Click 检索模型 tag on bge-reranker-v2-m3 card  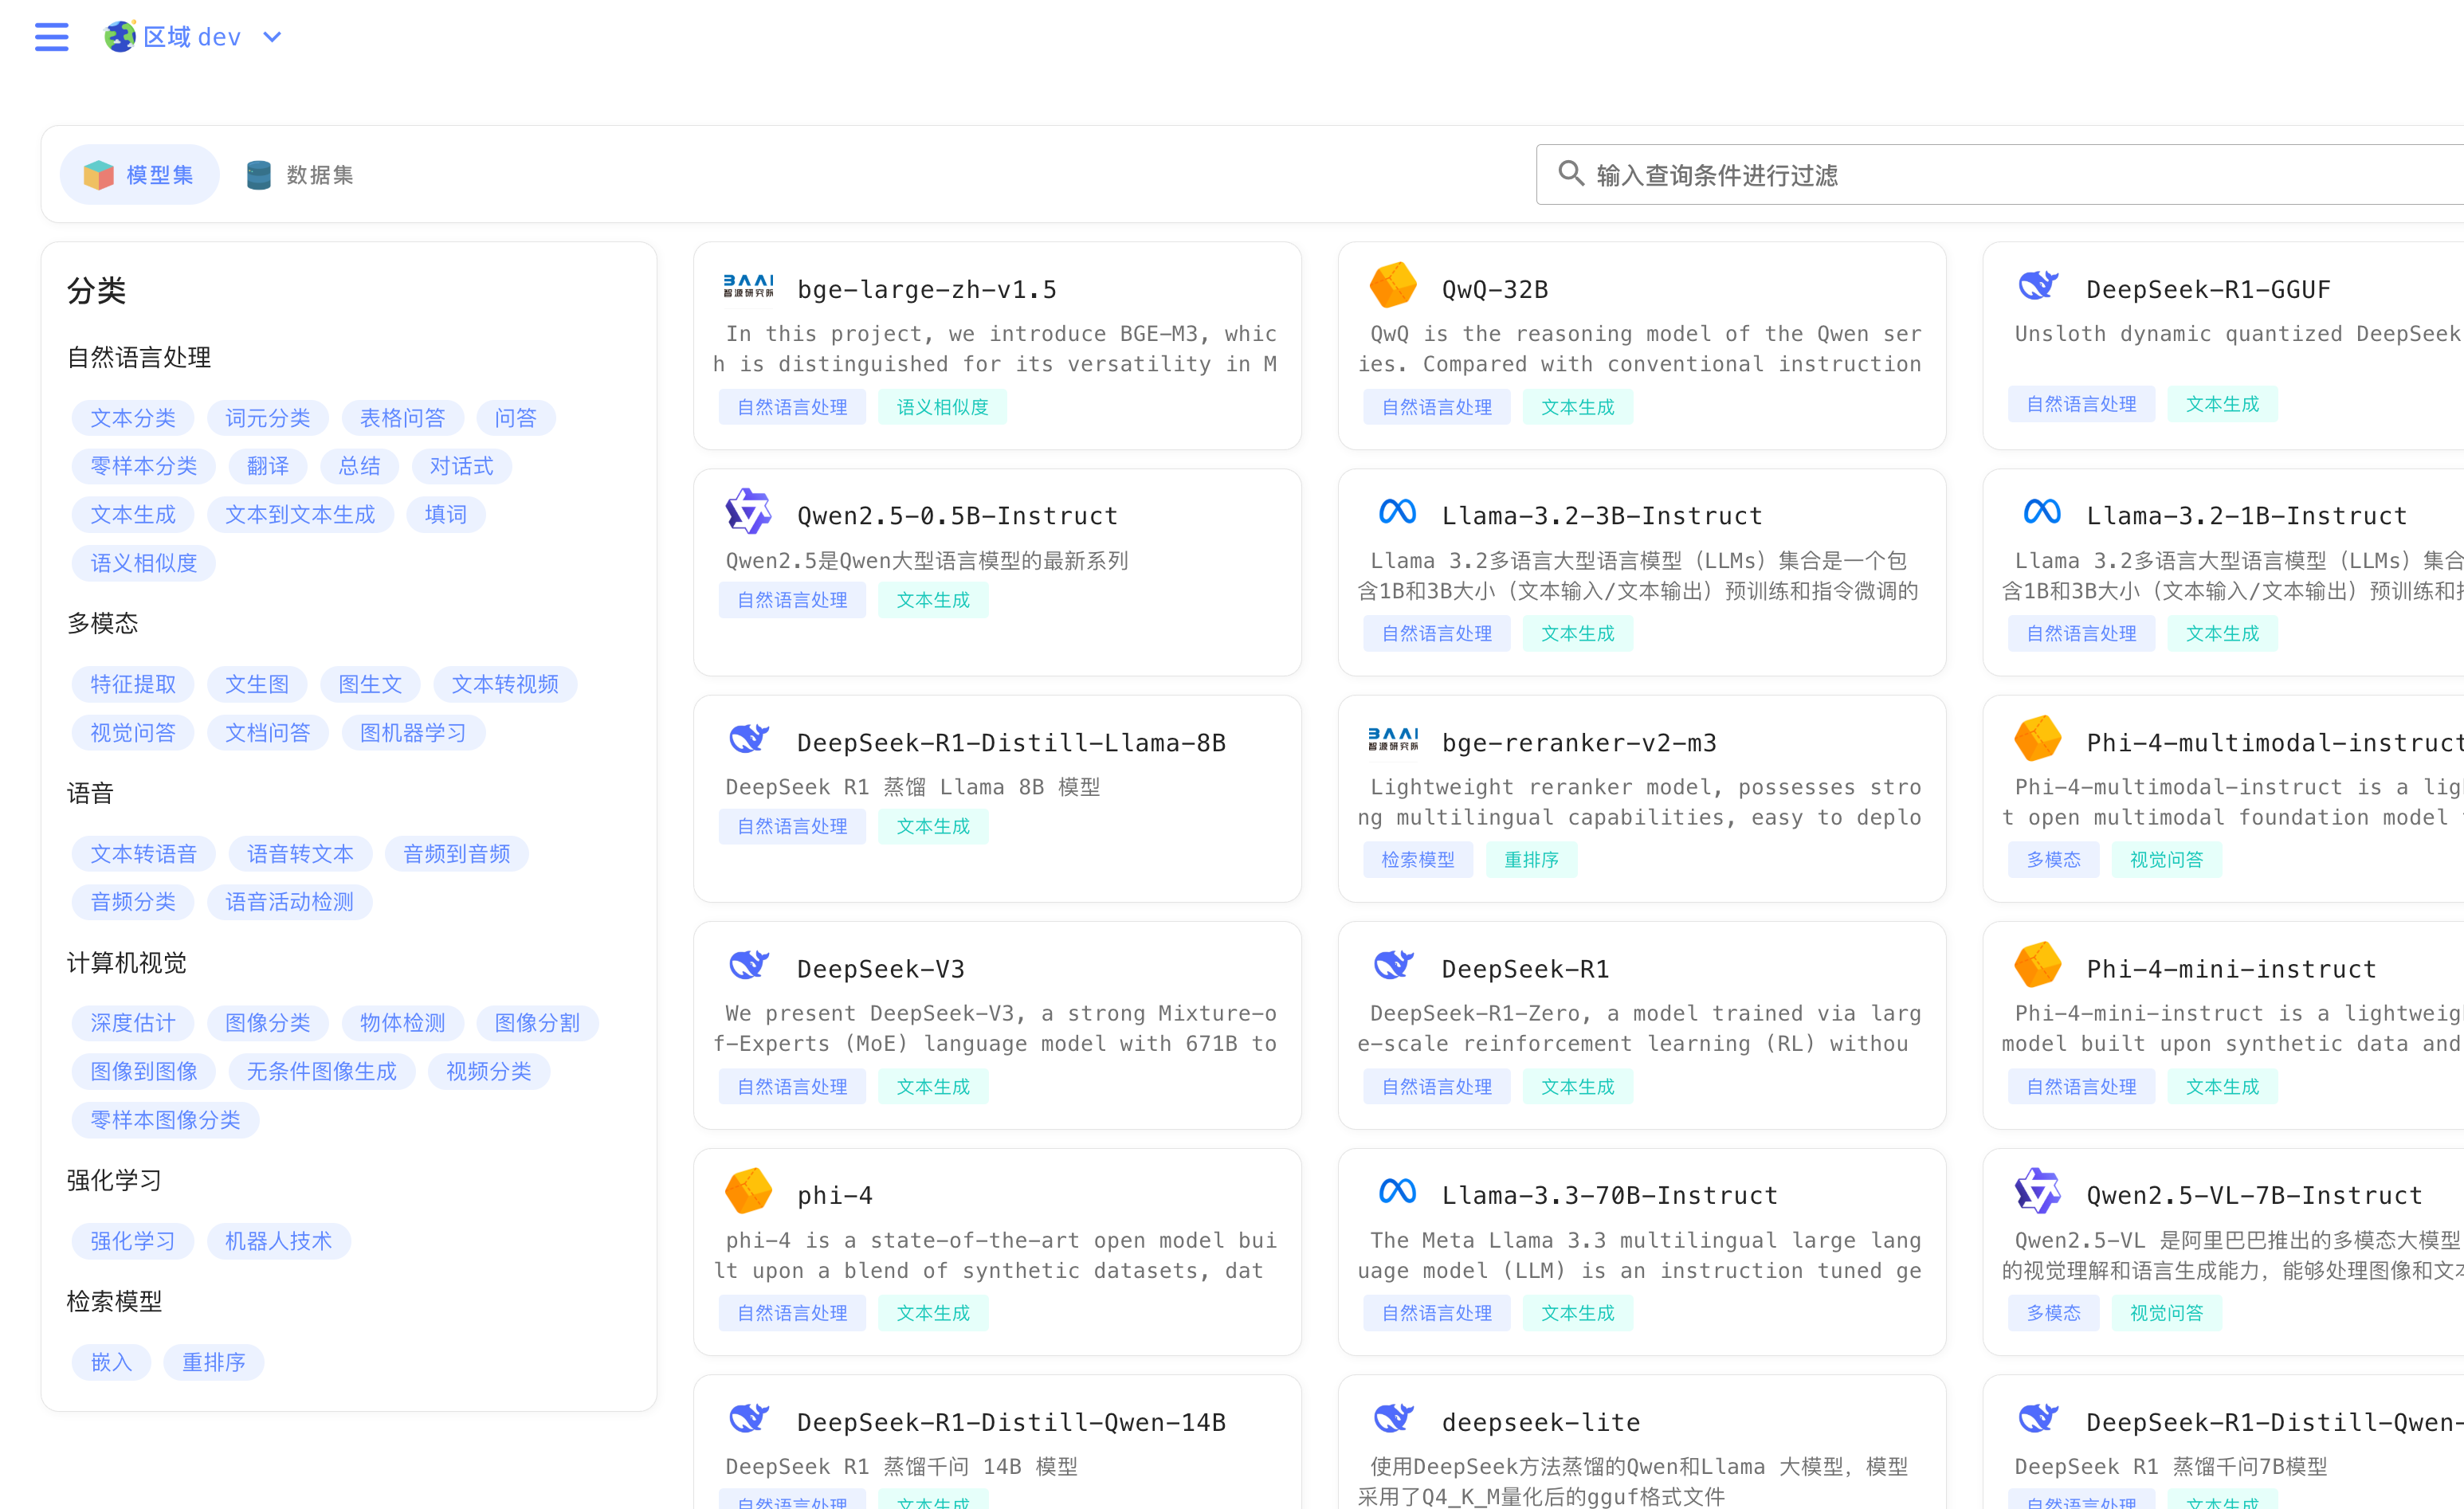1418,859
